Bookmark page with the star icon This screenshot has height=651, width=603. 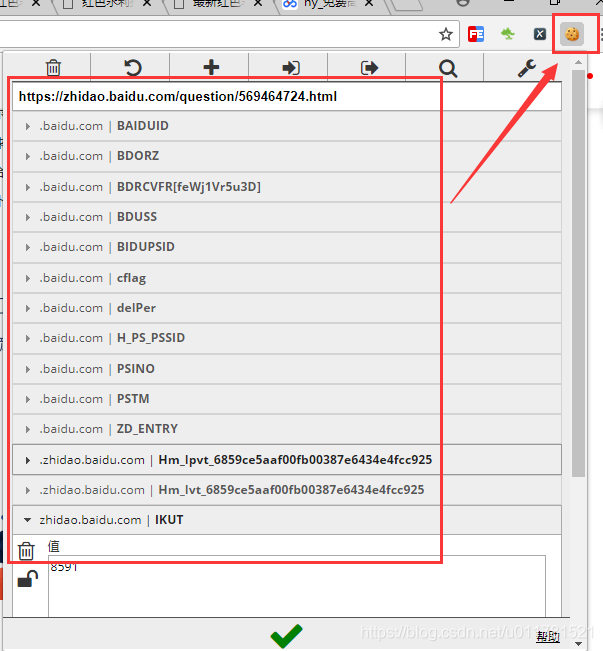(446, 34)
